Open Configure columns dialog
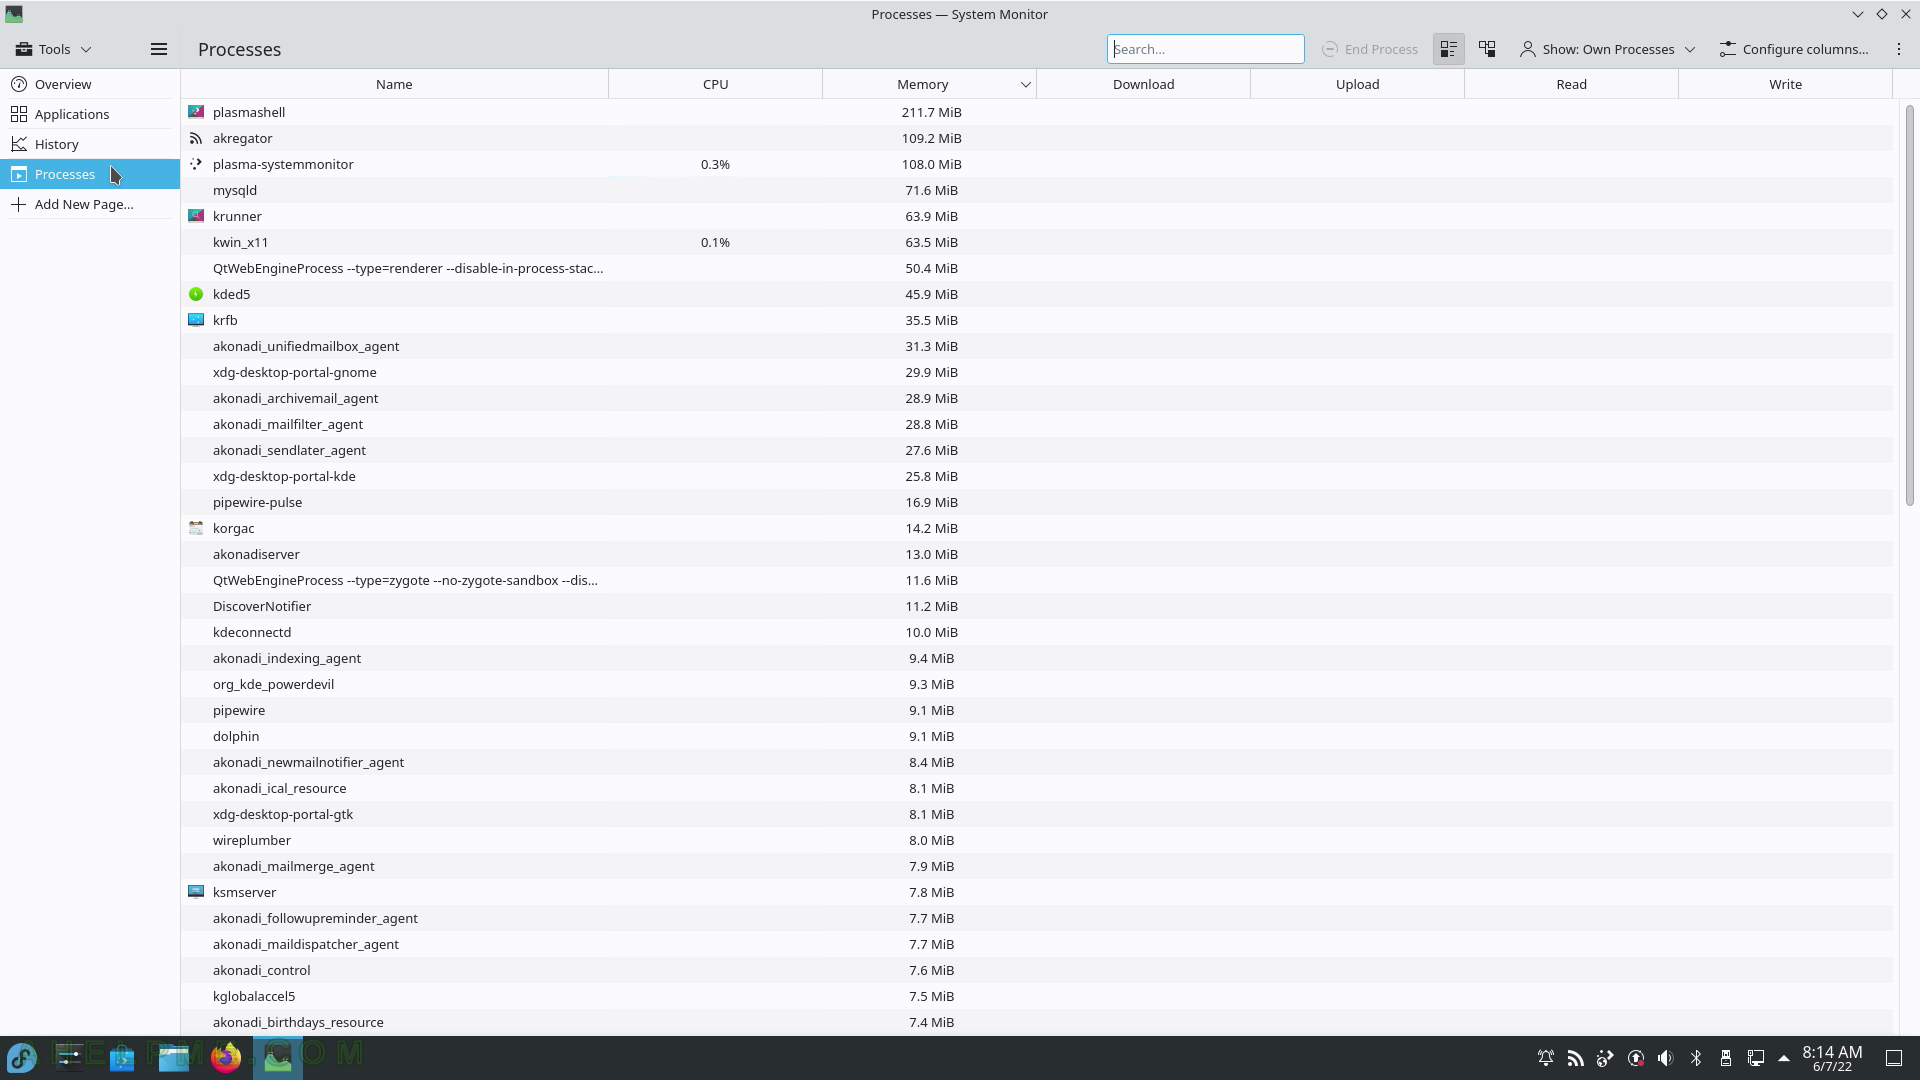The width and height of the screenshot is (1920, 1080). (x=1793, y=49)
